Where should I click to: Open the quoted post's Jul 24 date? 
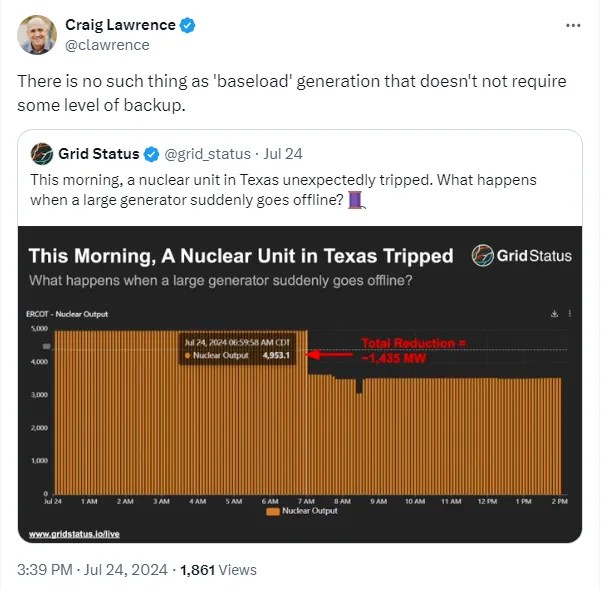(285, 154)
